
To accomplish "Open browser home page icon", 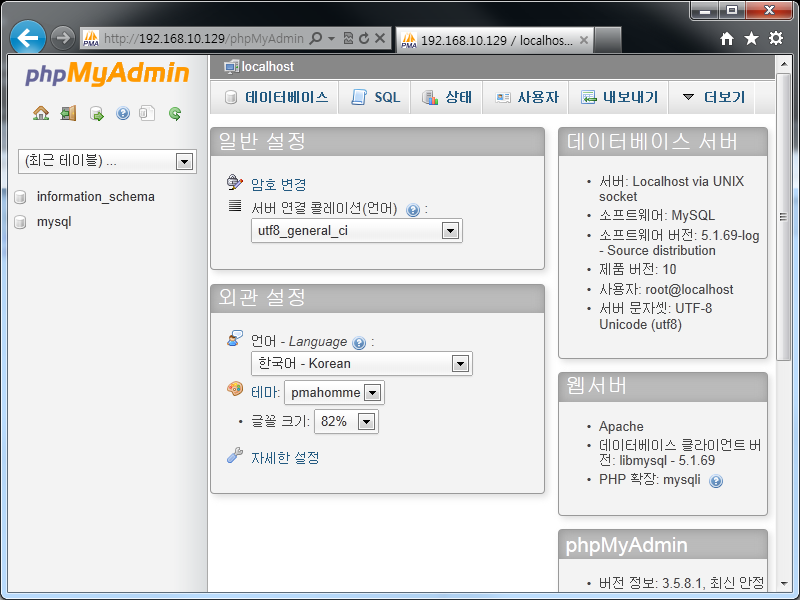I will click(x=727, y=38).
